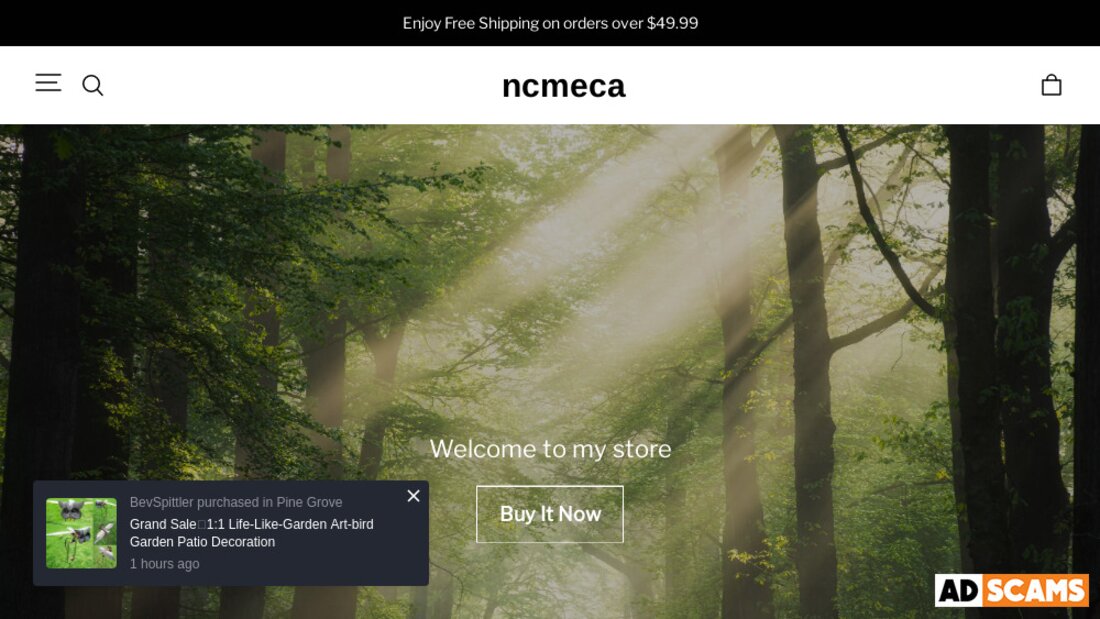Click the 1 hours ago timestamp
Viewport: 1100px width, 619px height.
pos(164,564)
